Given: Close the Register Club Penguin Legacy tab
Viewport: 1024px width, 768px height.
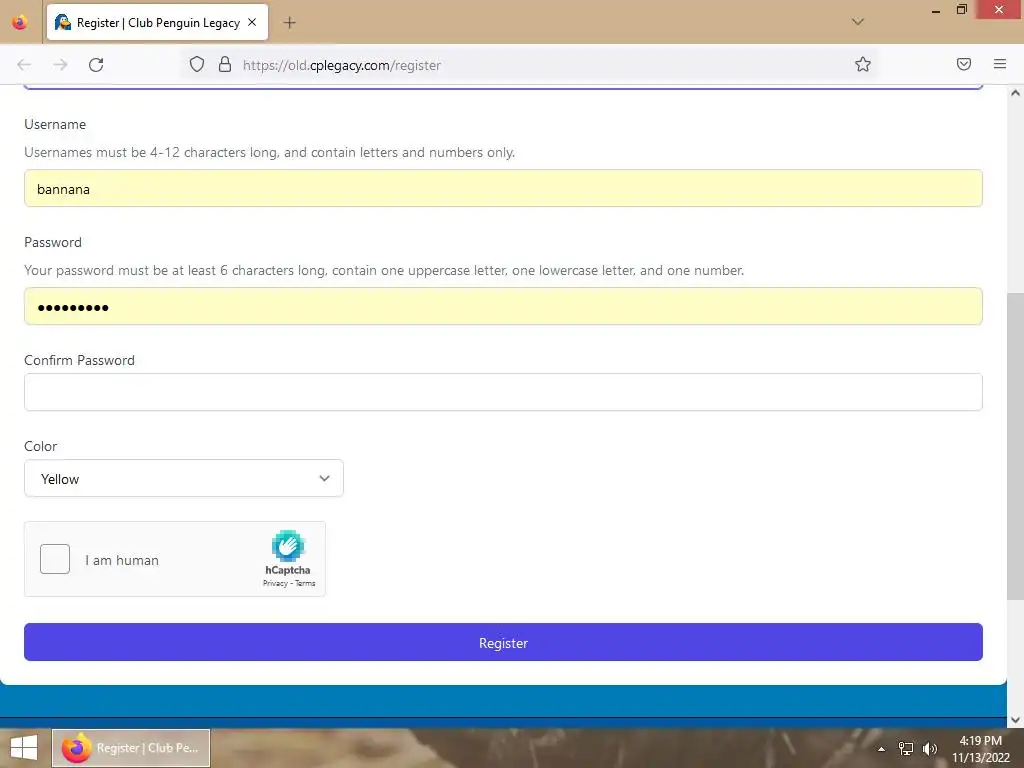Looking at the screenshot, I should click(x=252, y=22).
